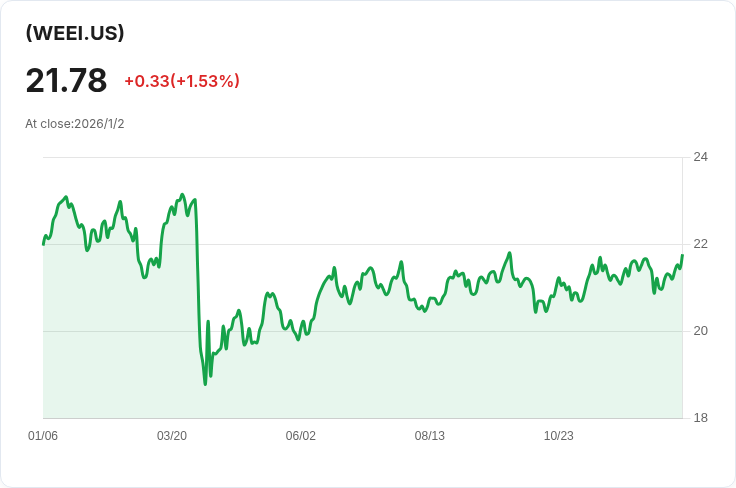Click the 22 label on the price axis
The height and width of the screenshot is (488, 736).
pyautogui.click(x=700, y=244)
